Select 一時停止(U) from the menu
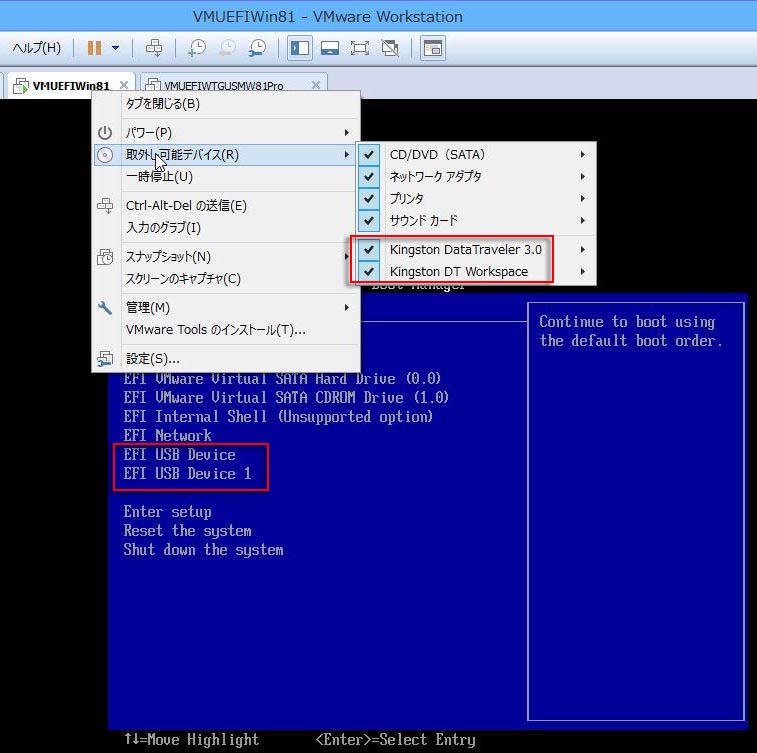The width and height of the screenshot is (757, 753). (226, 177)
